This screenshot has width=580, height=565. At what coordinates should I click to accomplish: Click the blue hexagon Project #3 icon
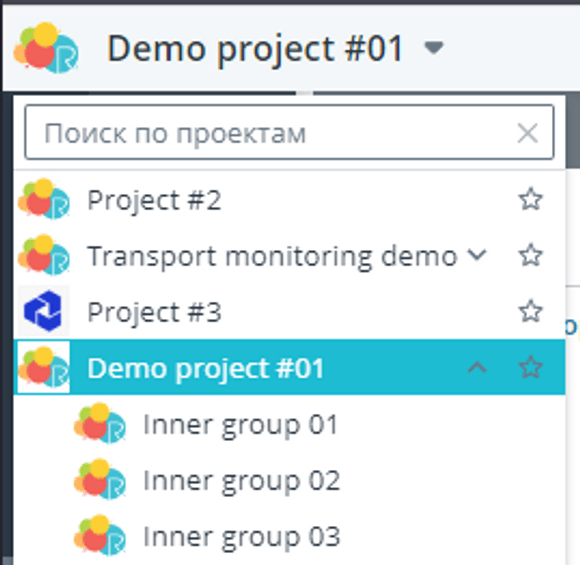click(x=44, y=311)
